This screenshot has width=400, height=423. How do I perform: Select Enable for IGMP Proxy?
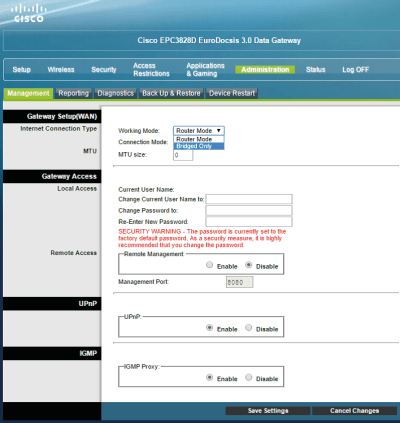click(209, 377)
